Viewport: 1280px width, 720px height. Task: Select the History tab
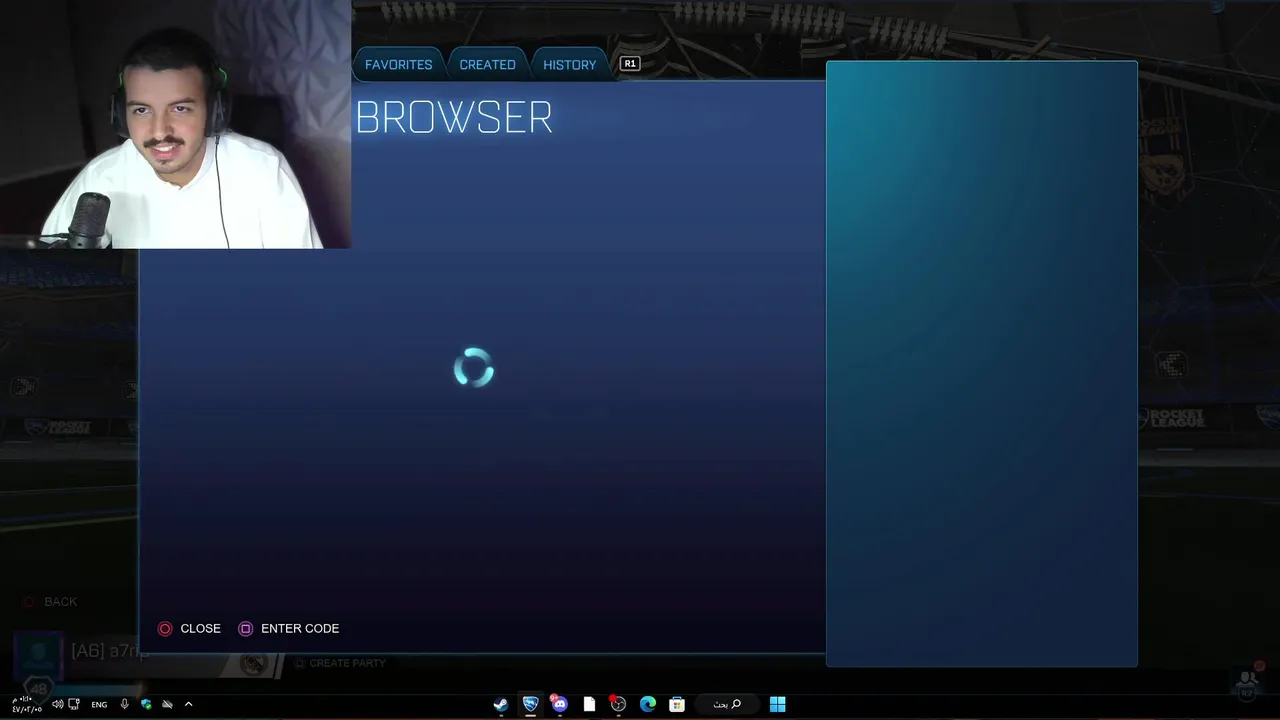[x=569, y=64]
